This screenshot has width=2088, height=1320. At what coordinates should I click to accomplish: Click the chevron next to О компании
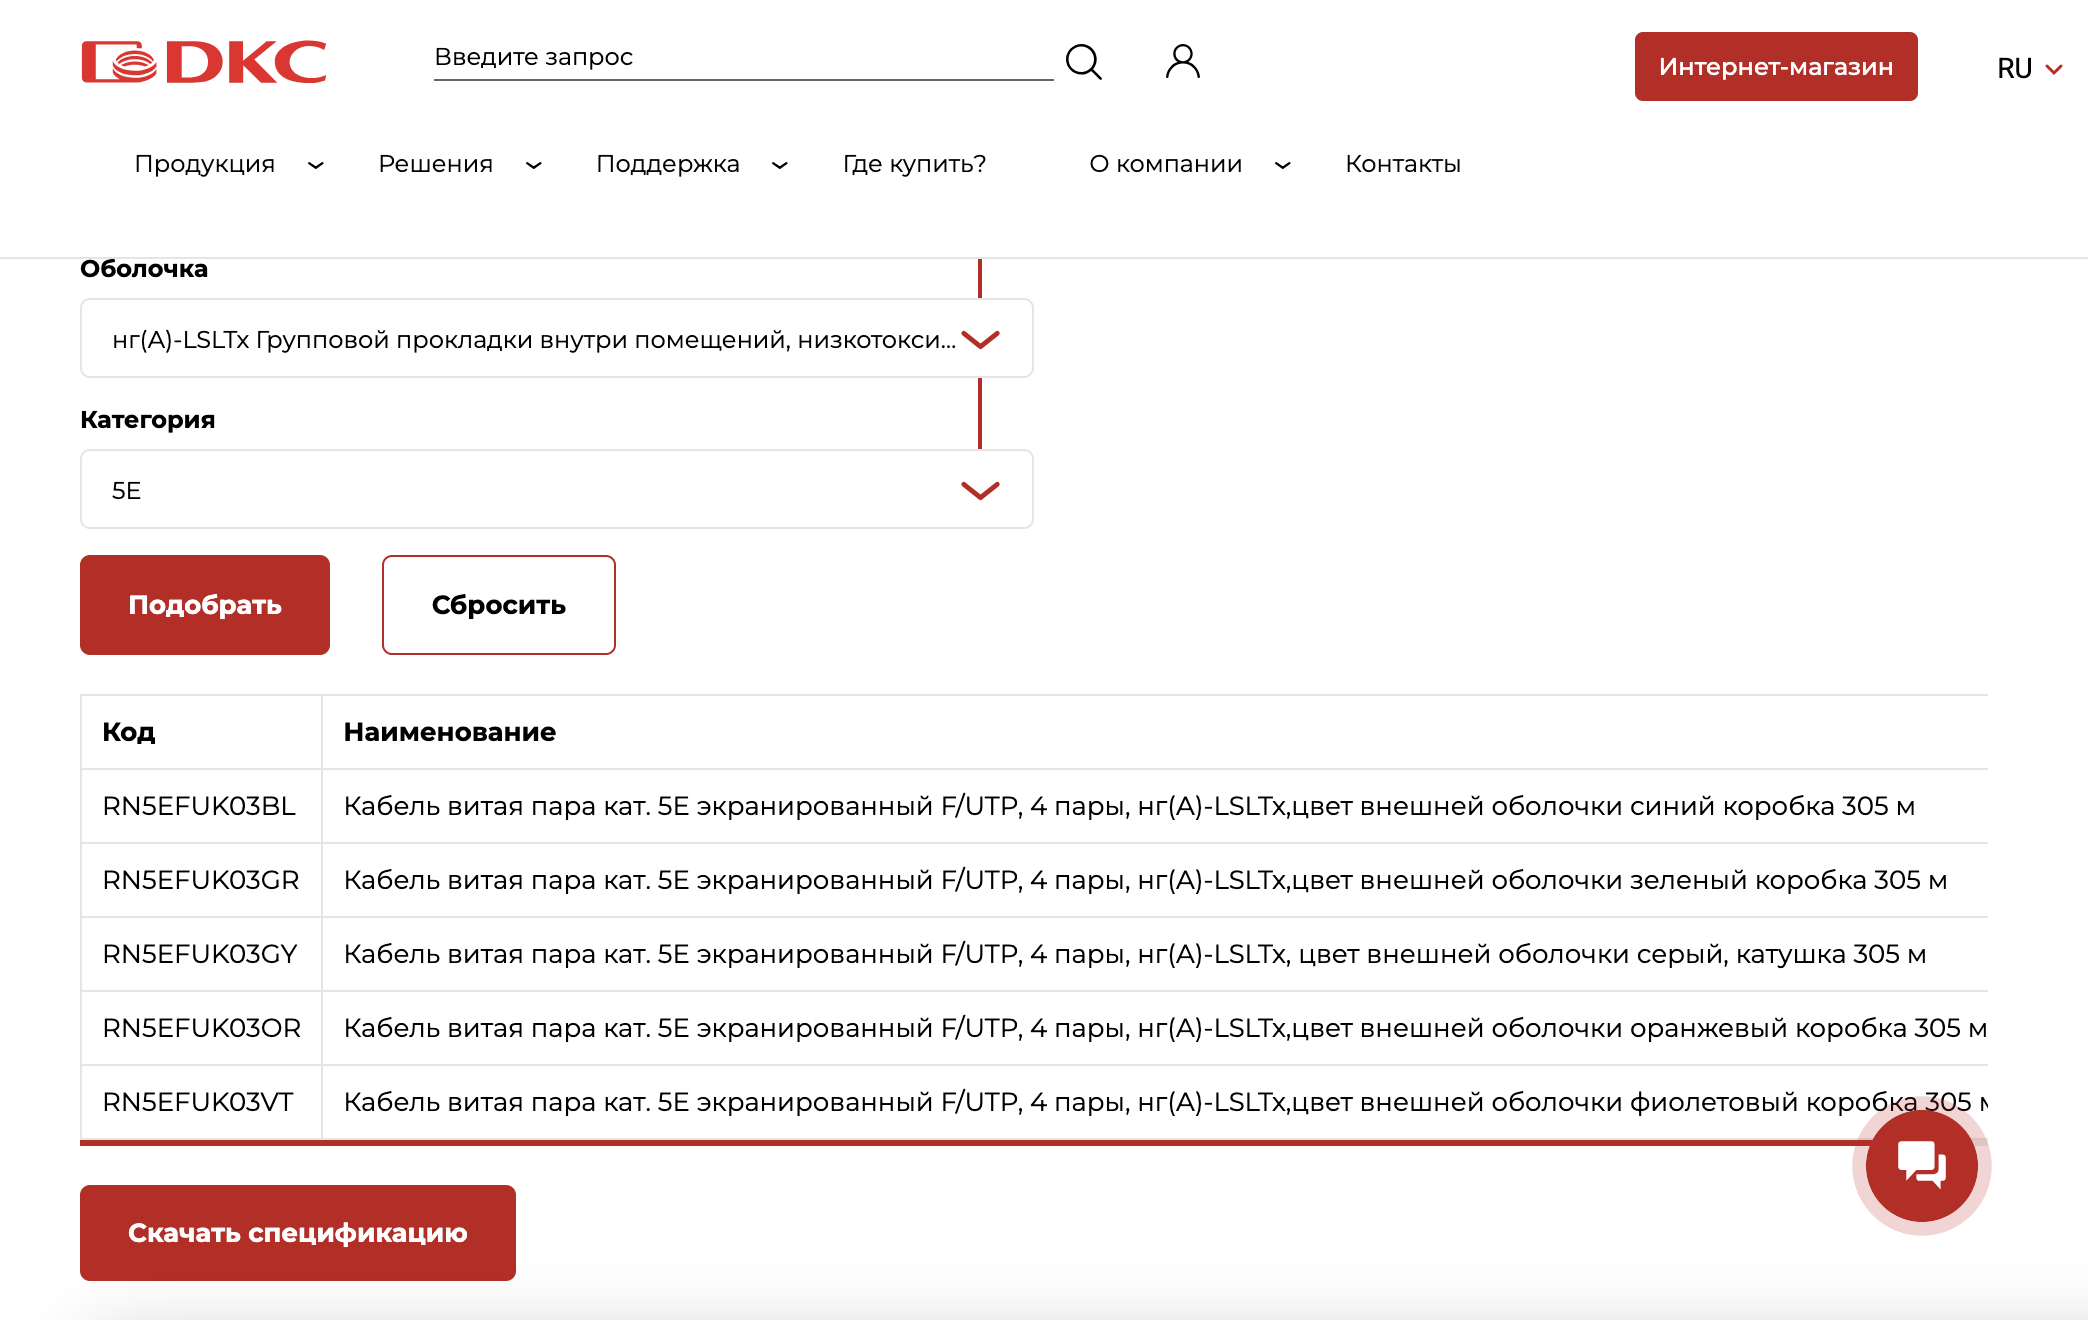pyautogui.click(x=1283, y=165)
